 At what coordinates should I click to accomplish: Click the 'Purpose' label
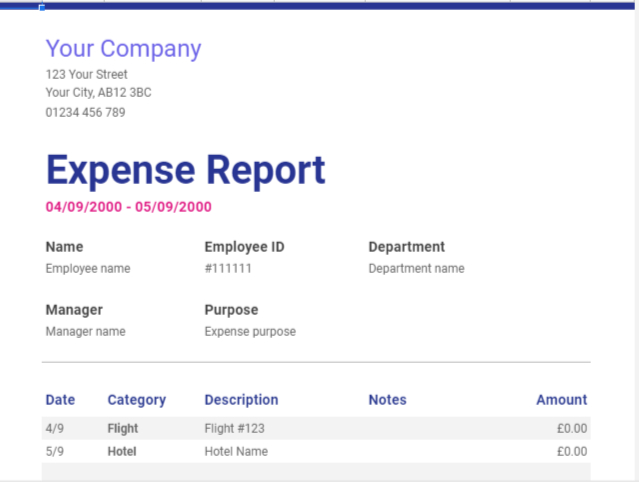pos(231,310)
